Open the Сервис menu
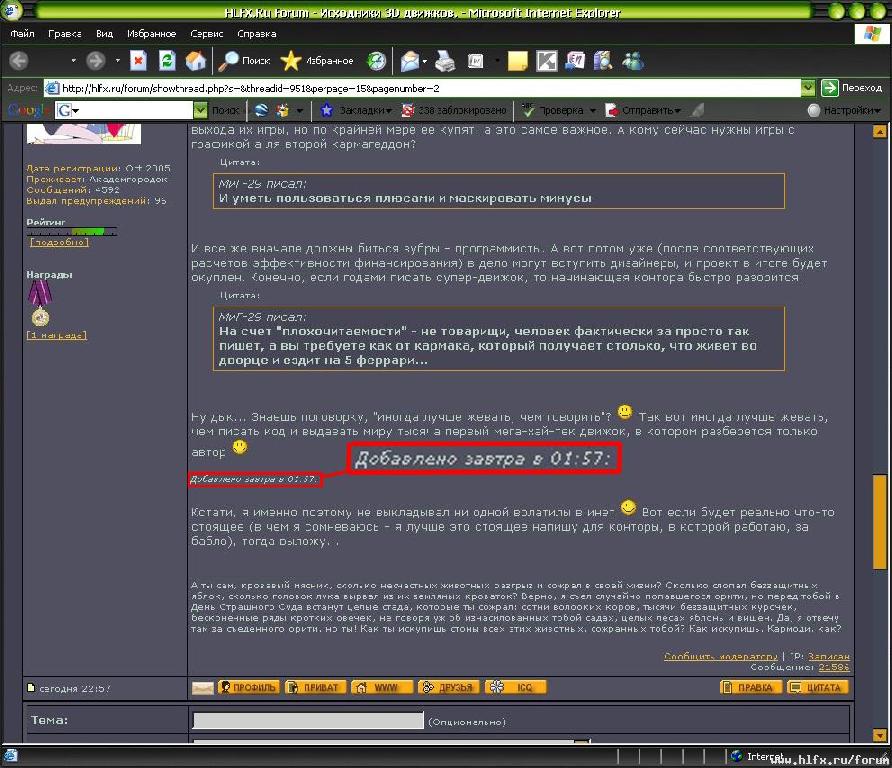 point(206,33)
